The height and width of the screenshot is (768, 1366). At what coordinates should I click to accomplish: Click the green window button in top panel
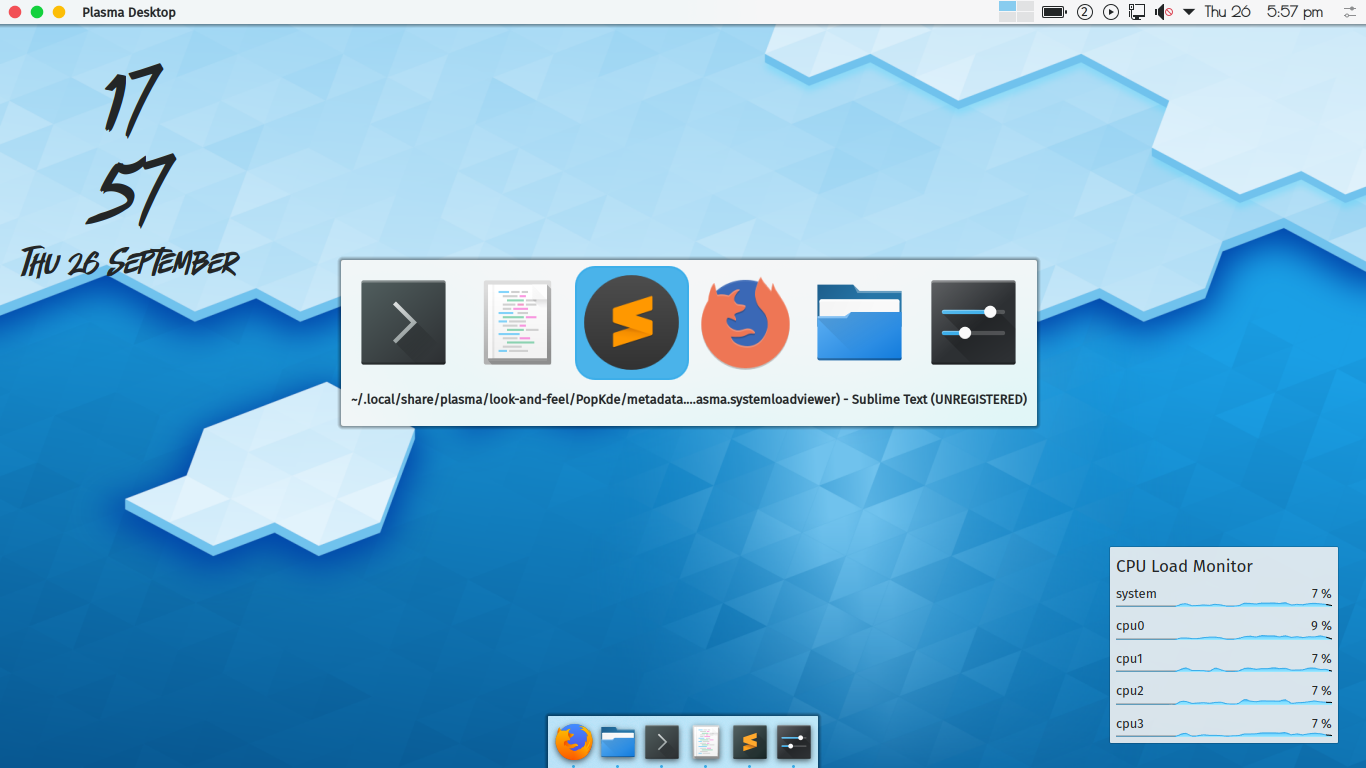(x=37, y=12)
